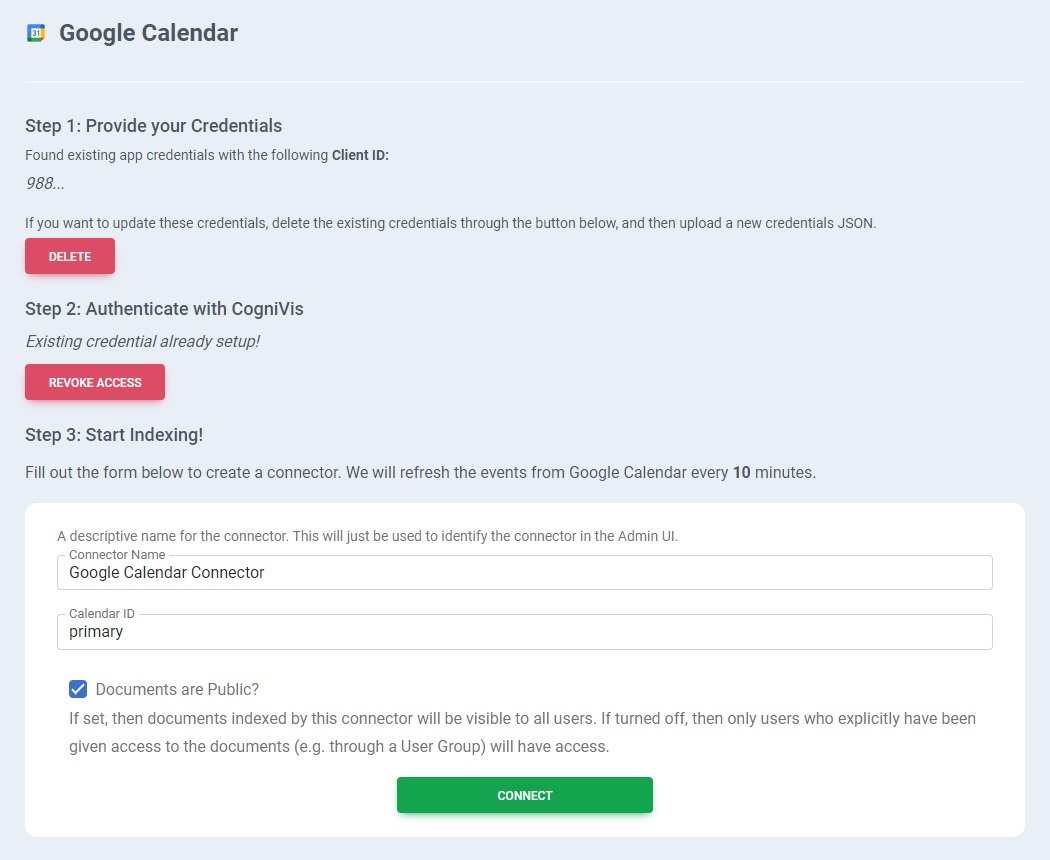This screenshot has height=860, width=1050.
Task: Click the Google Calendar logo icon
Action: coord(36,33)
